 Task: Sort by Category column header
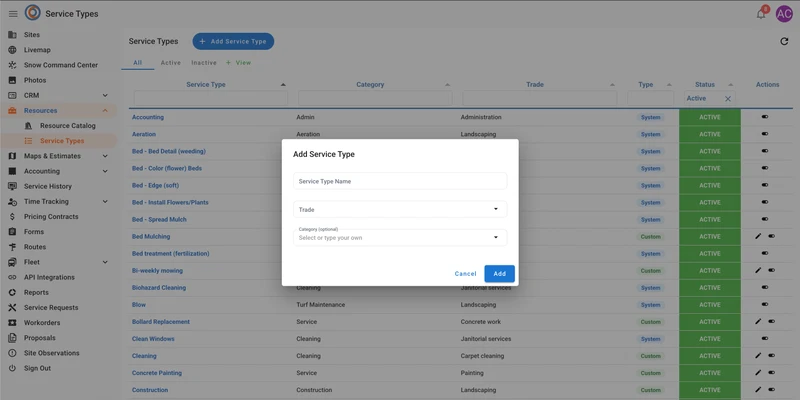370,85
